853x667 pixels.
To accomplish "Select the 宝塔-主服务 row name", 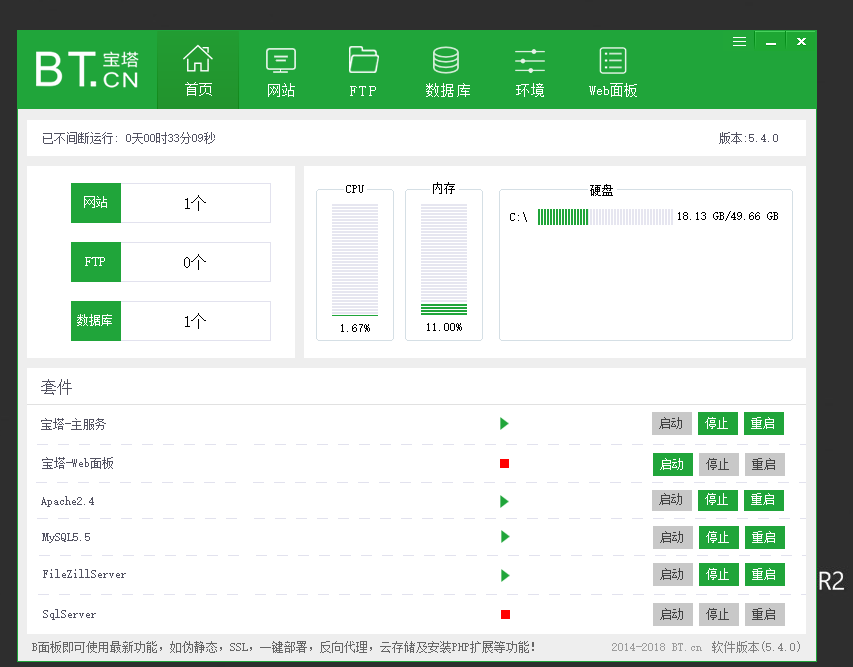I will [x=73, y=424].
